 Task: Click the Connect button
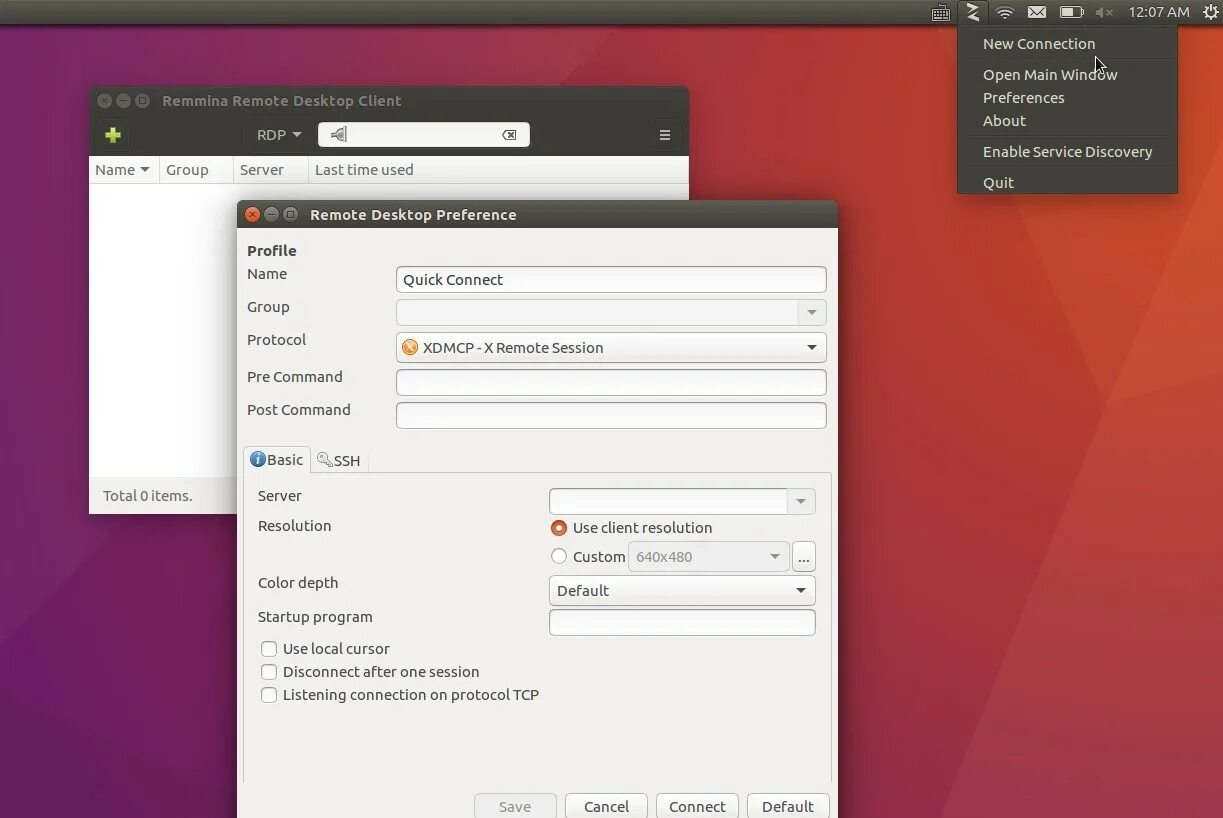[x=697, y=806]
